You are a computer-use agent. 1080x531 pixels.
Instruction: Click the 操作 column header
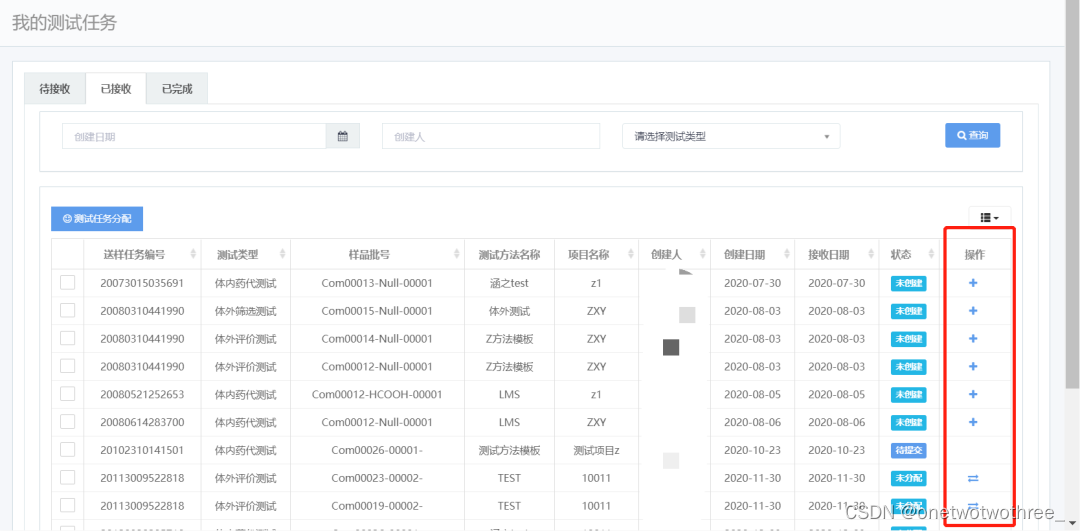975,254
